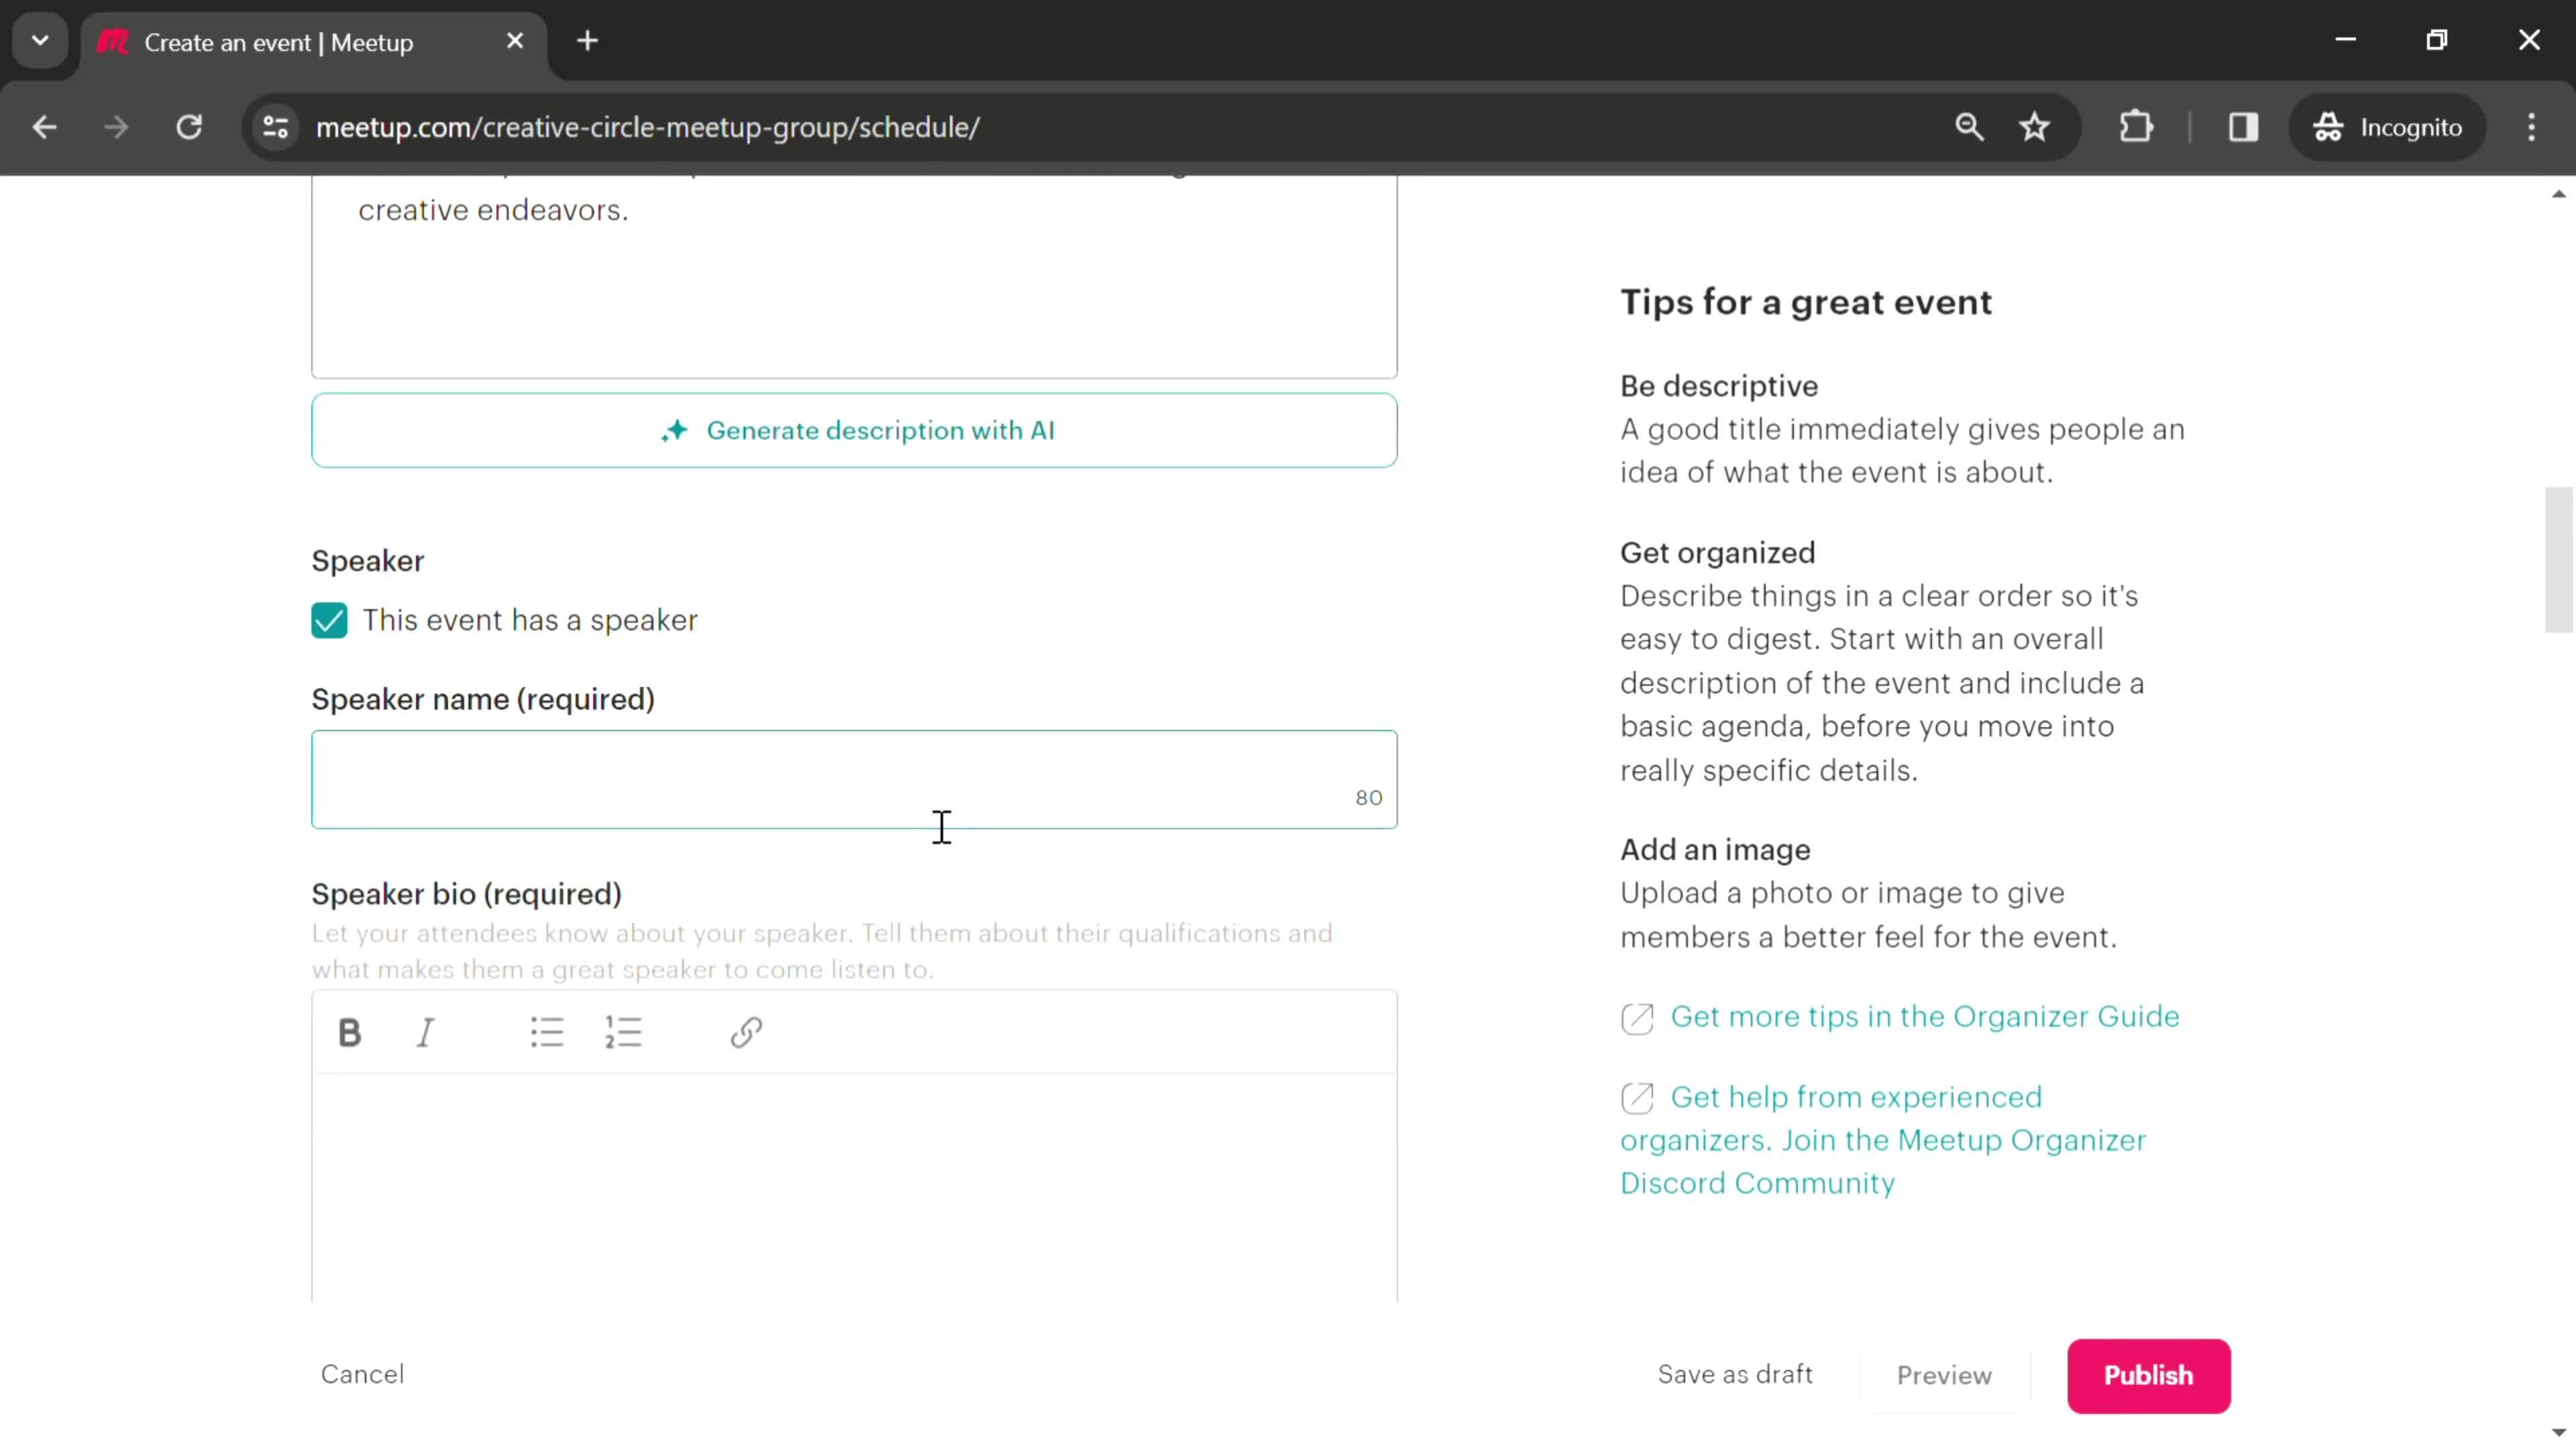Click Preview to preview the event
The width and height of the screenshot is (2576, 1449).
1944,1375
